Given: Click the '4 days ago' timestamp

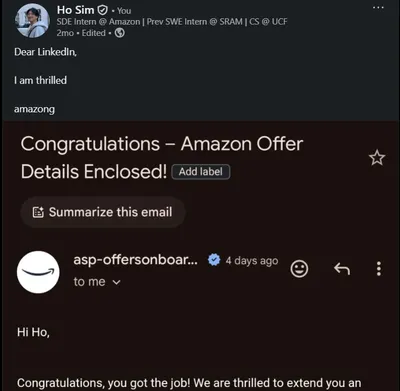Looking at the screenshot, I should click(252, 261).
